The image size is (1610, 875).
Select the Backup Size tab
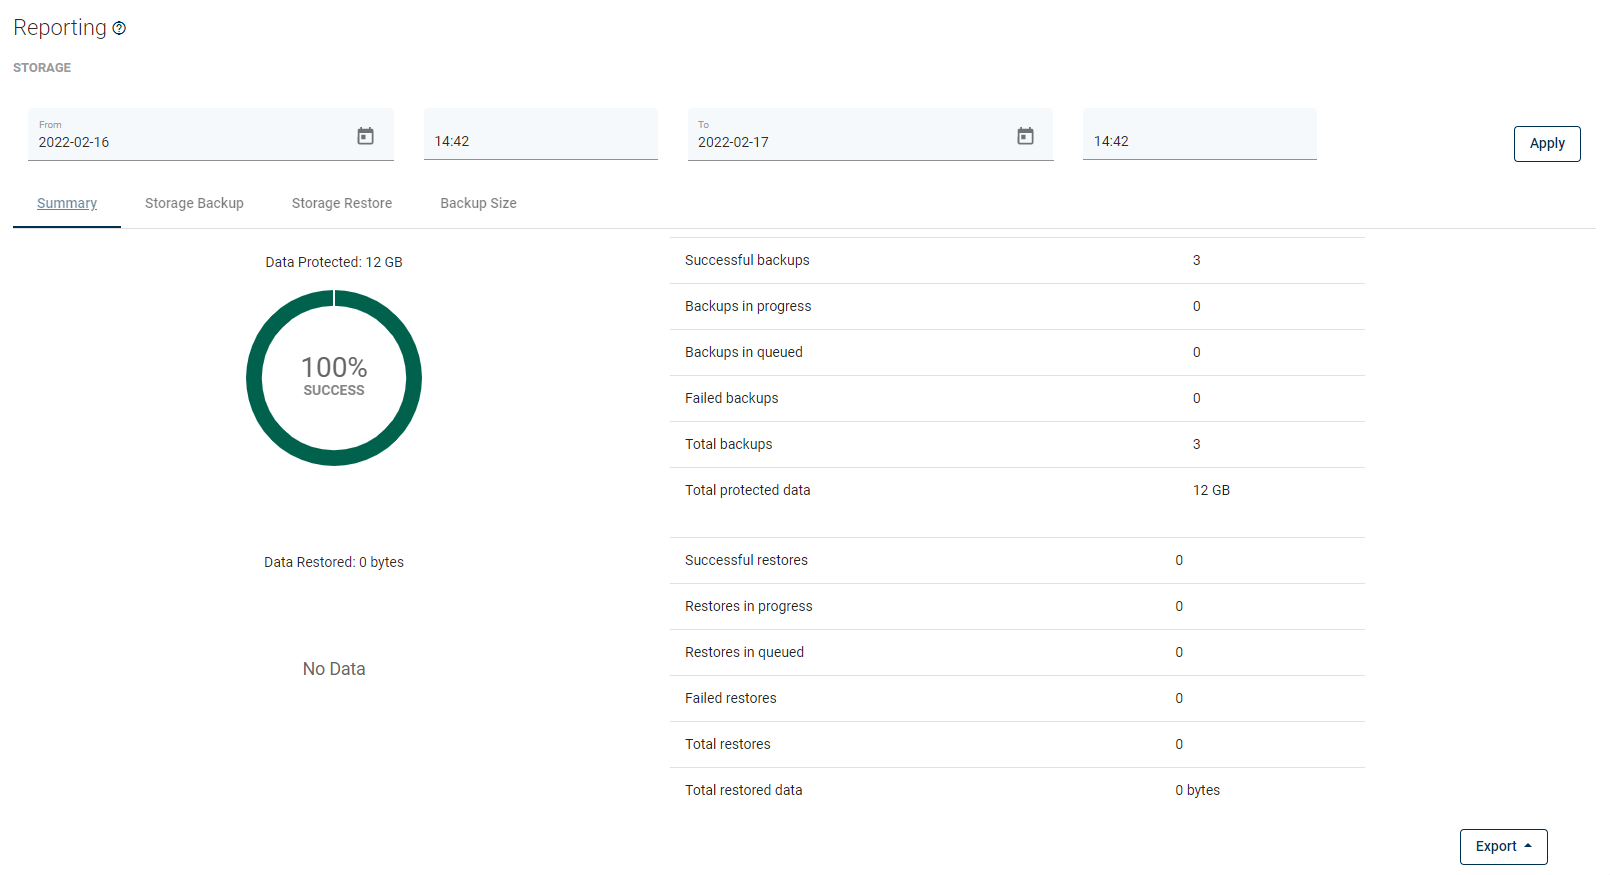(x=478, y=203)
